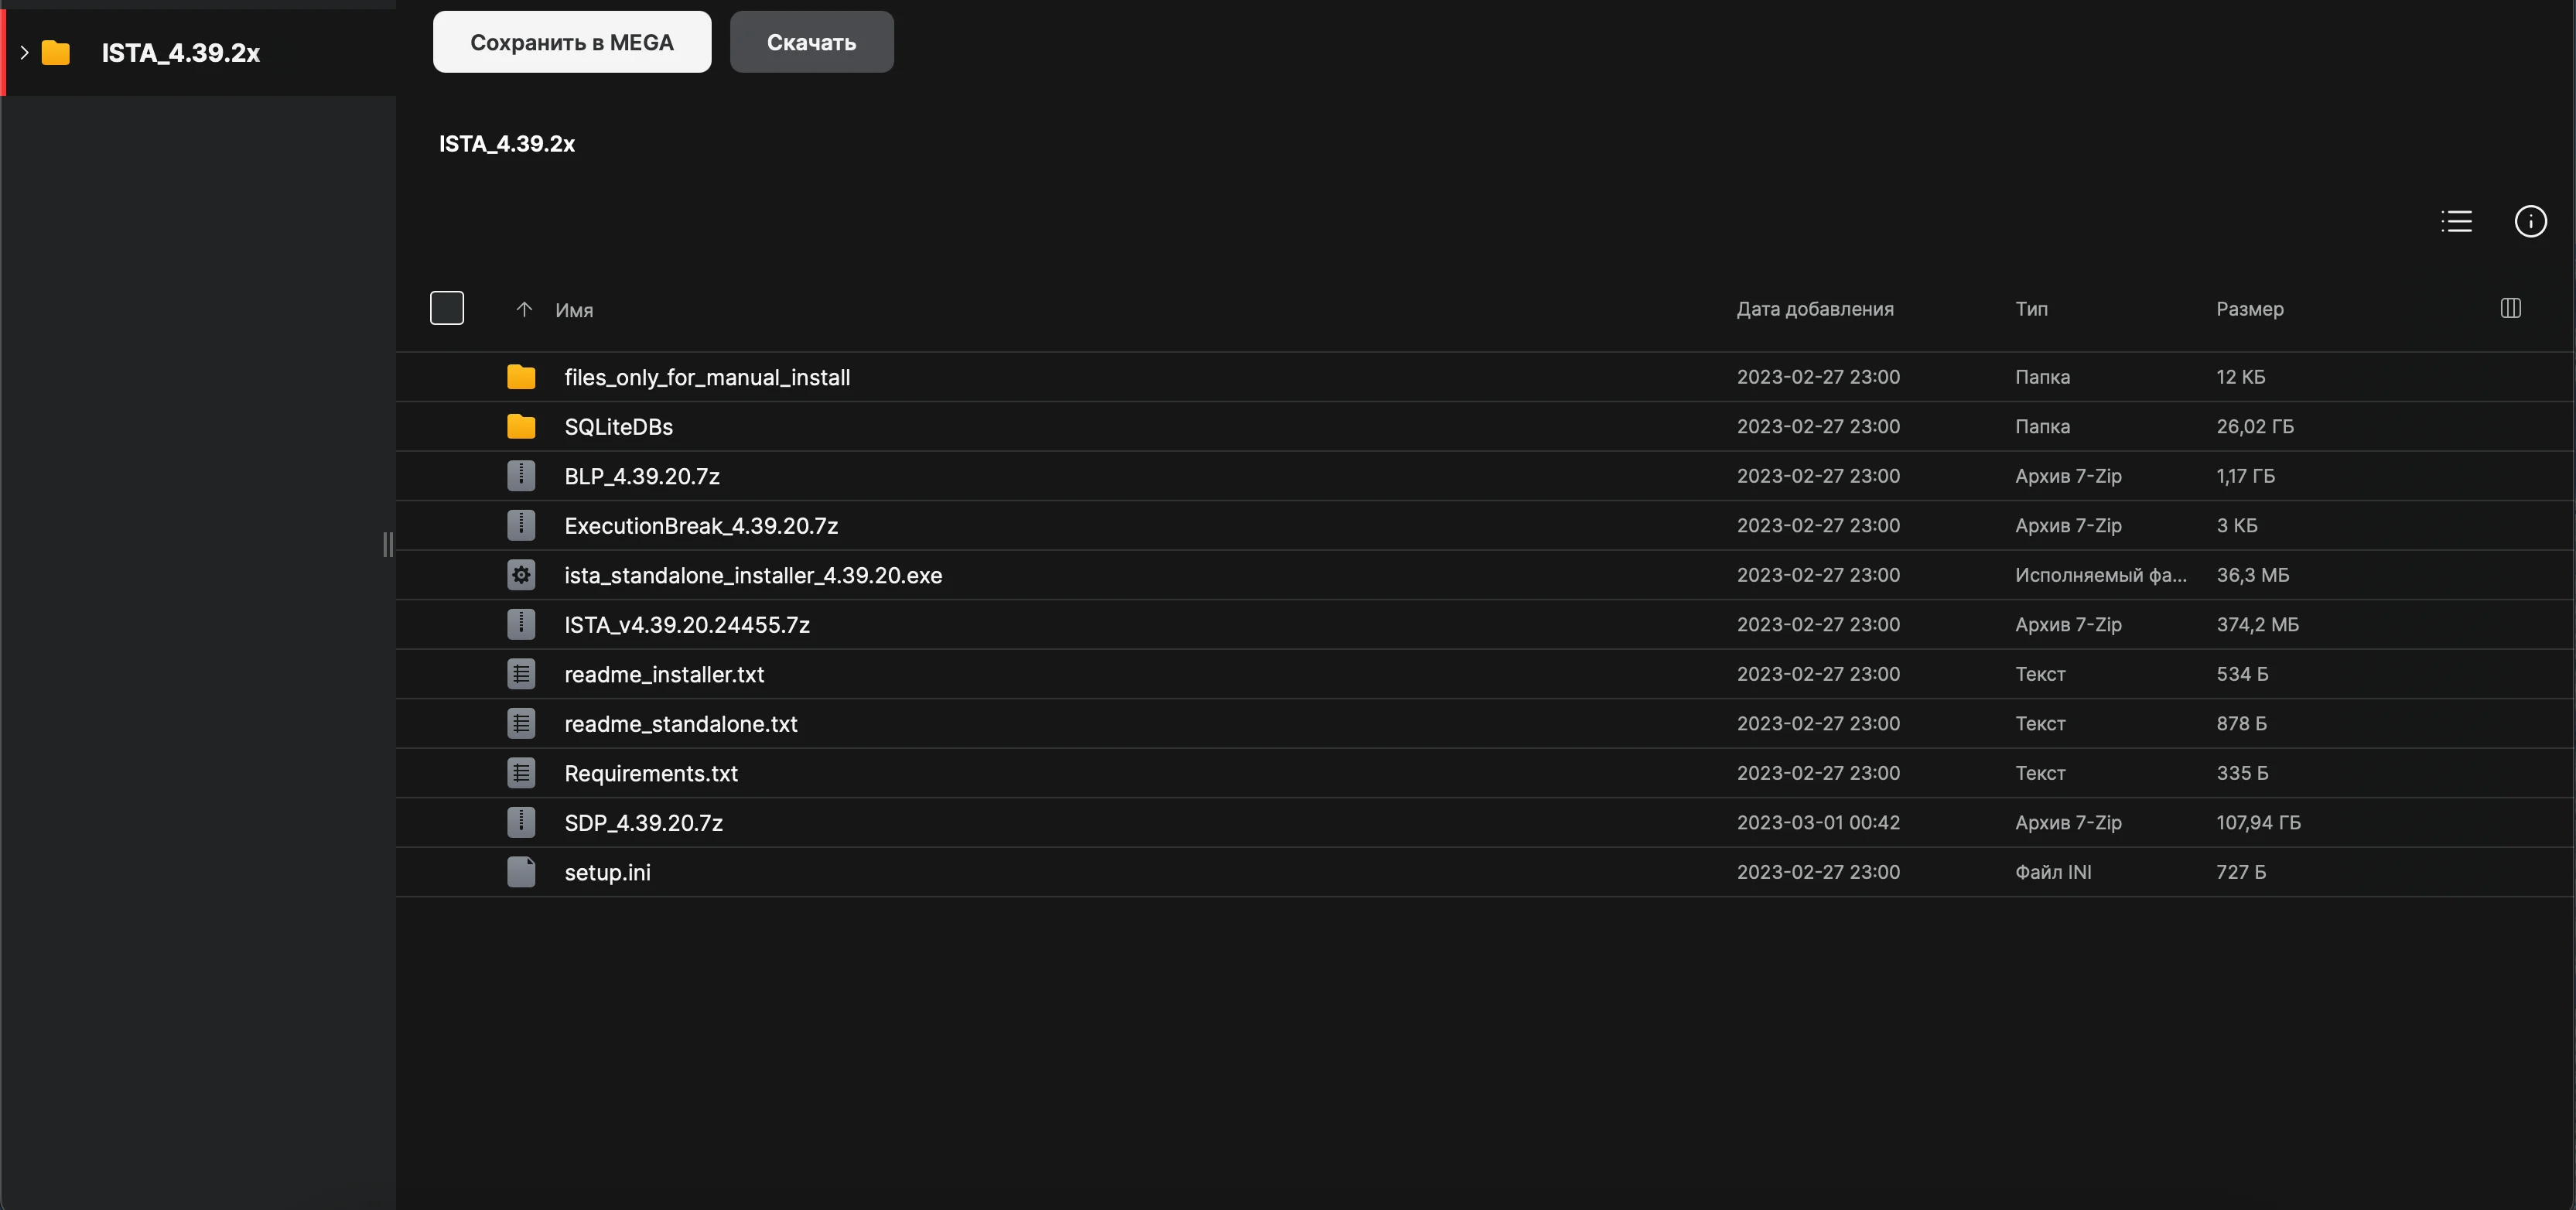
Task: Open the info panel icon
Action: pos(2530,221)
